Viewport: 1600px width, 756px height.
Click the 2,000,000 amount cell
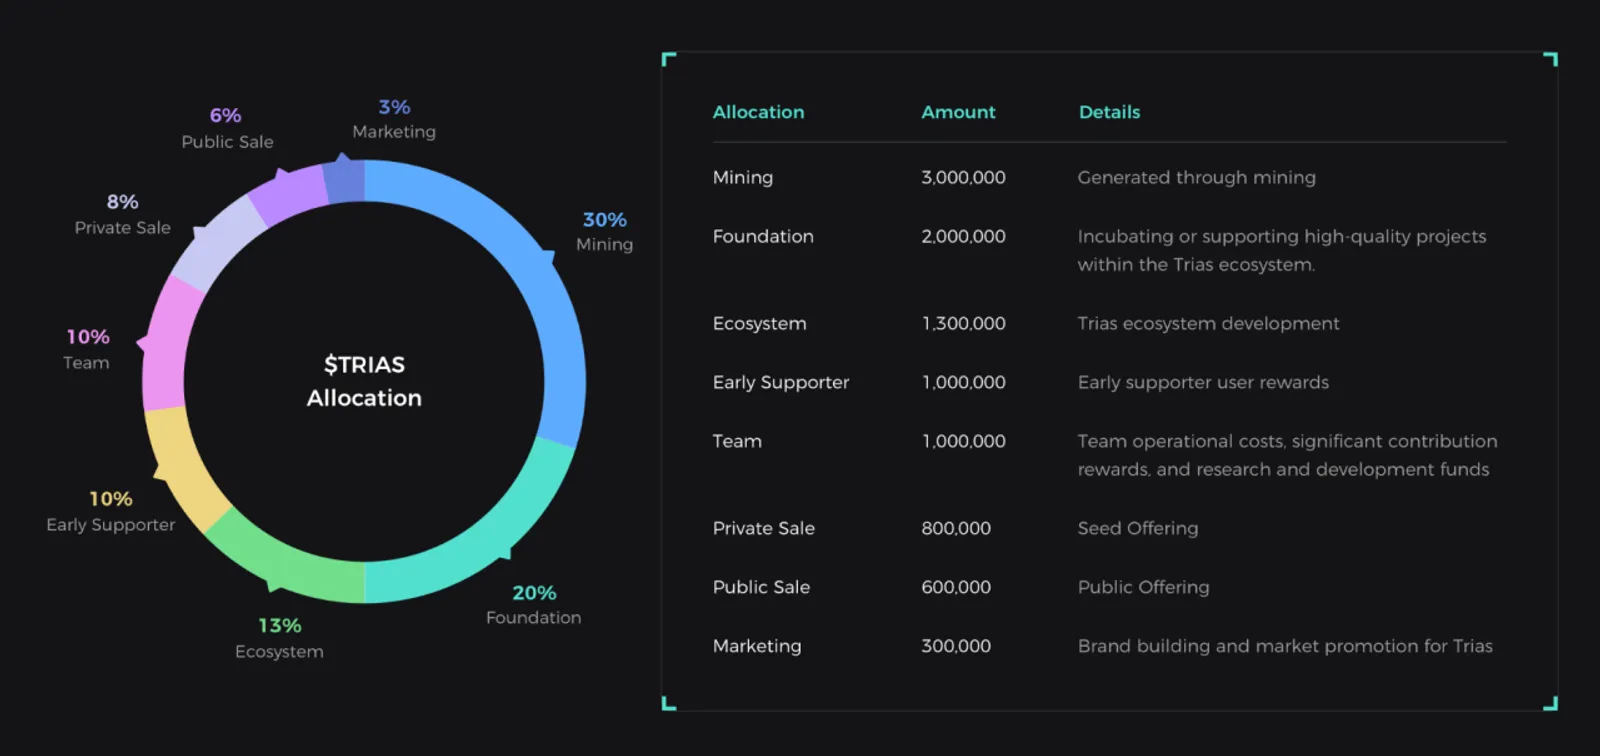[x=963, y=236]
